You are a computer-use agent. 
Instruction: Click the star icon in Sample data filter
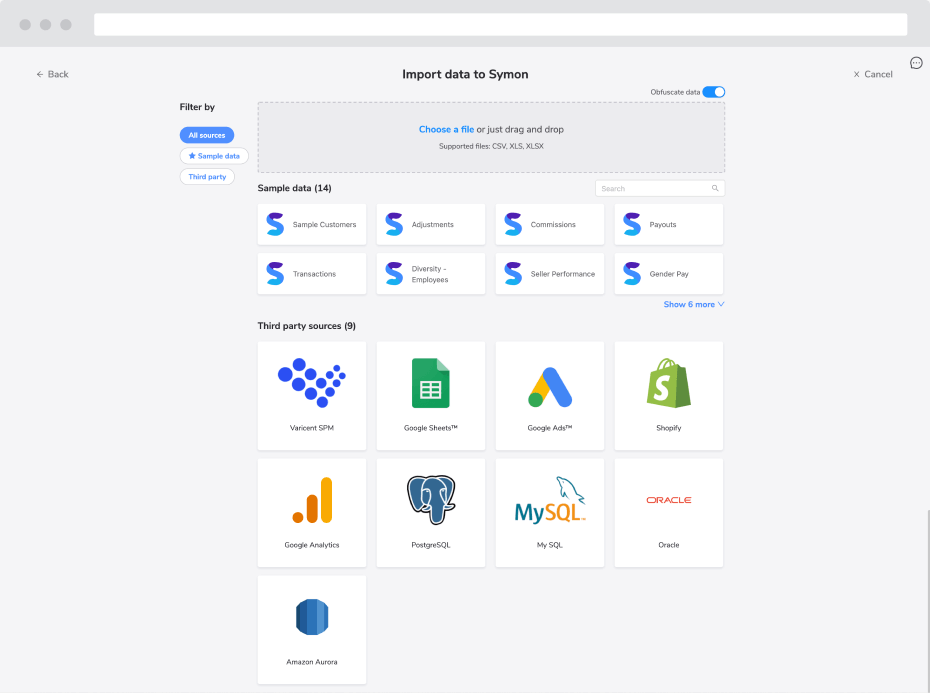192,156
